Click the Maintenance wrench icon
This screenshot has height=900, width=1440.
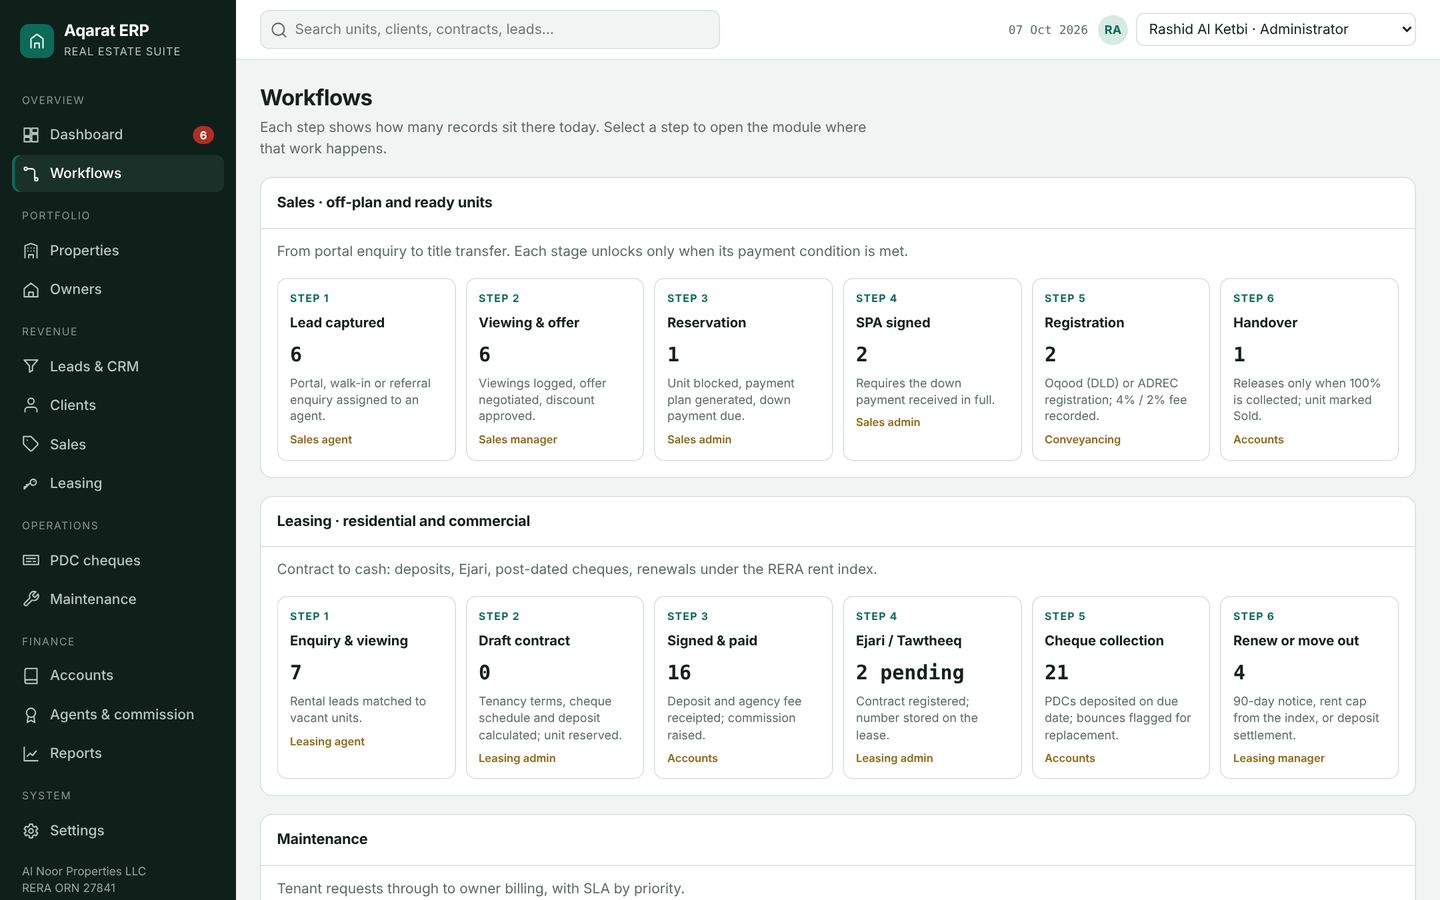tap(31, 599)
